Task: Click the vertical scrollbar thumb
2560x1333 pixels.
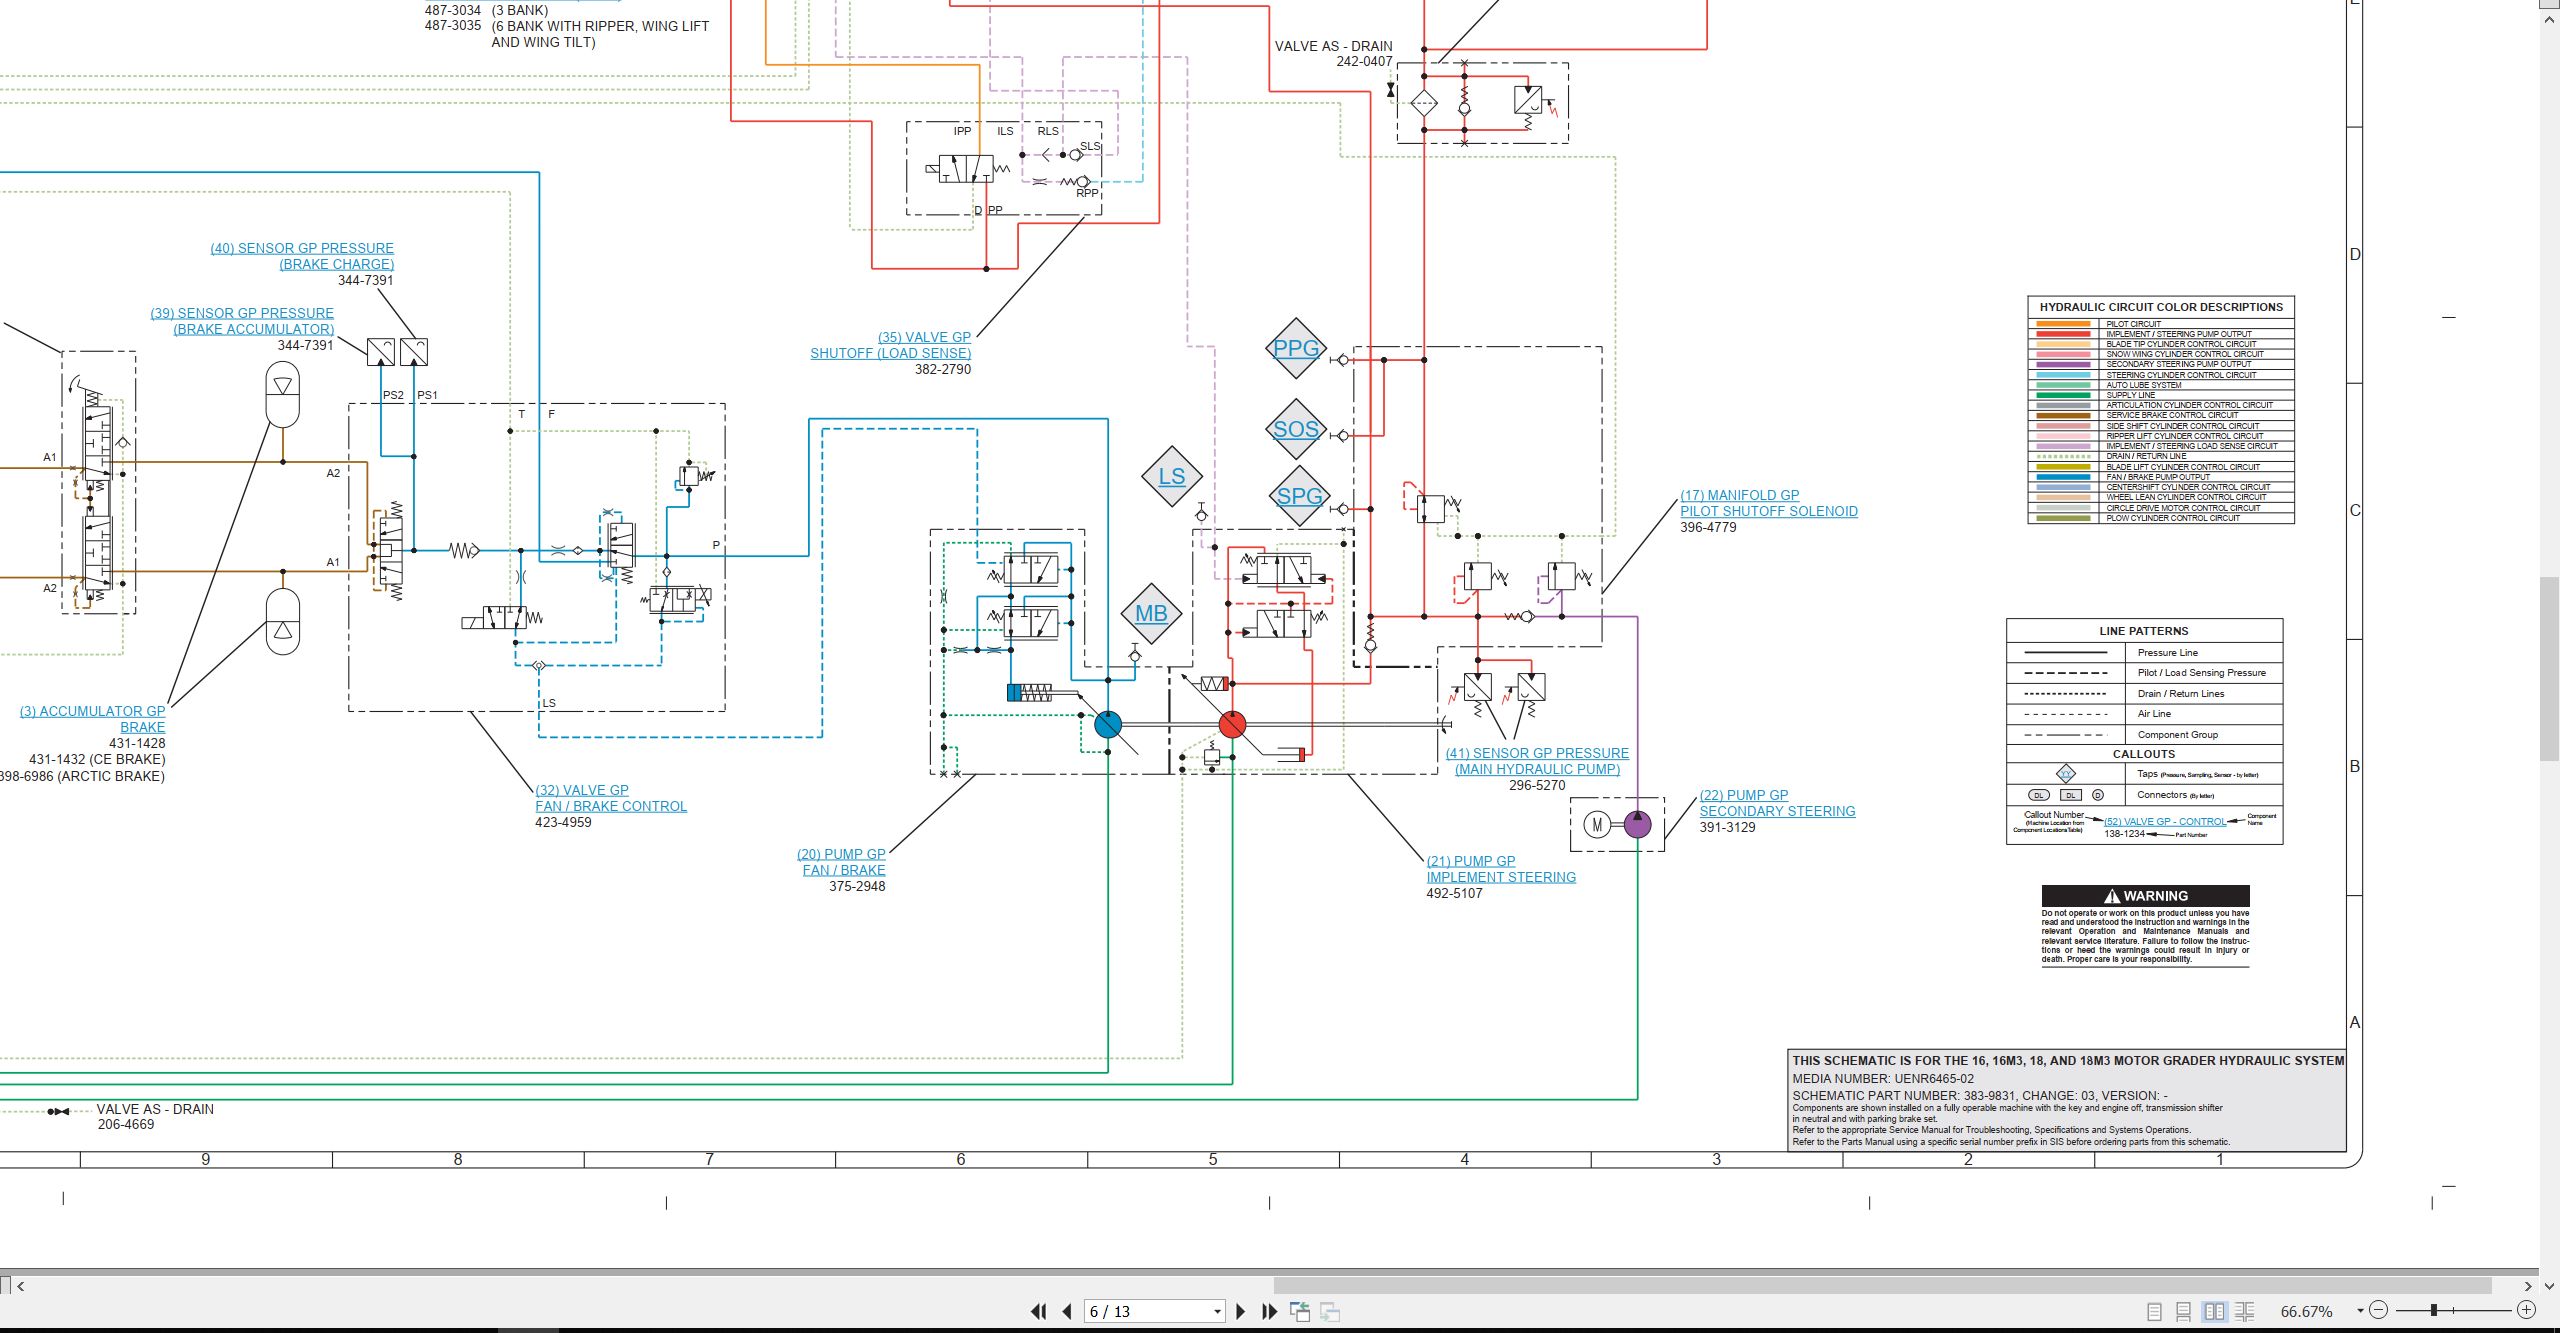Action: [2549, 669]
